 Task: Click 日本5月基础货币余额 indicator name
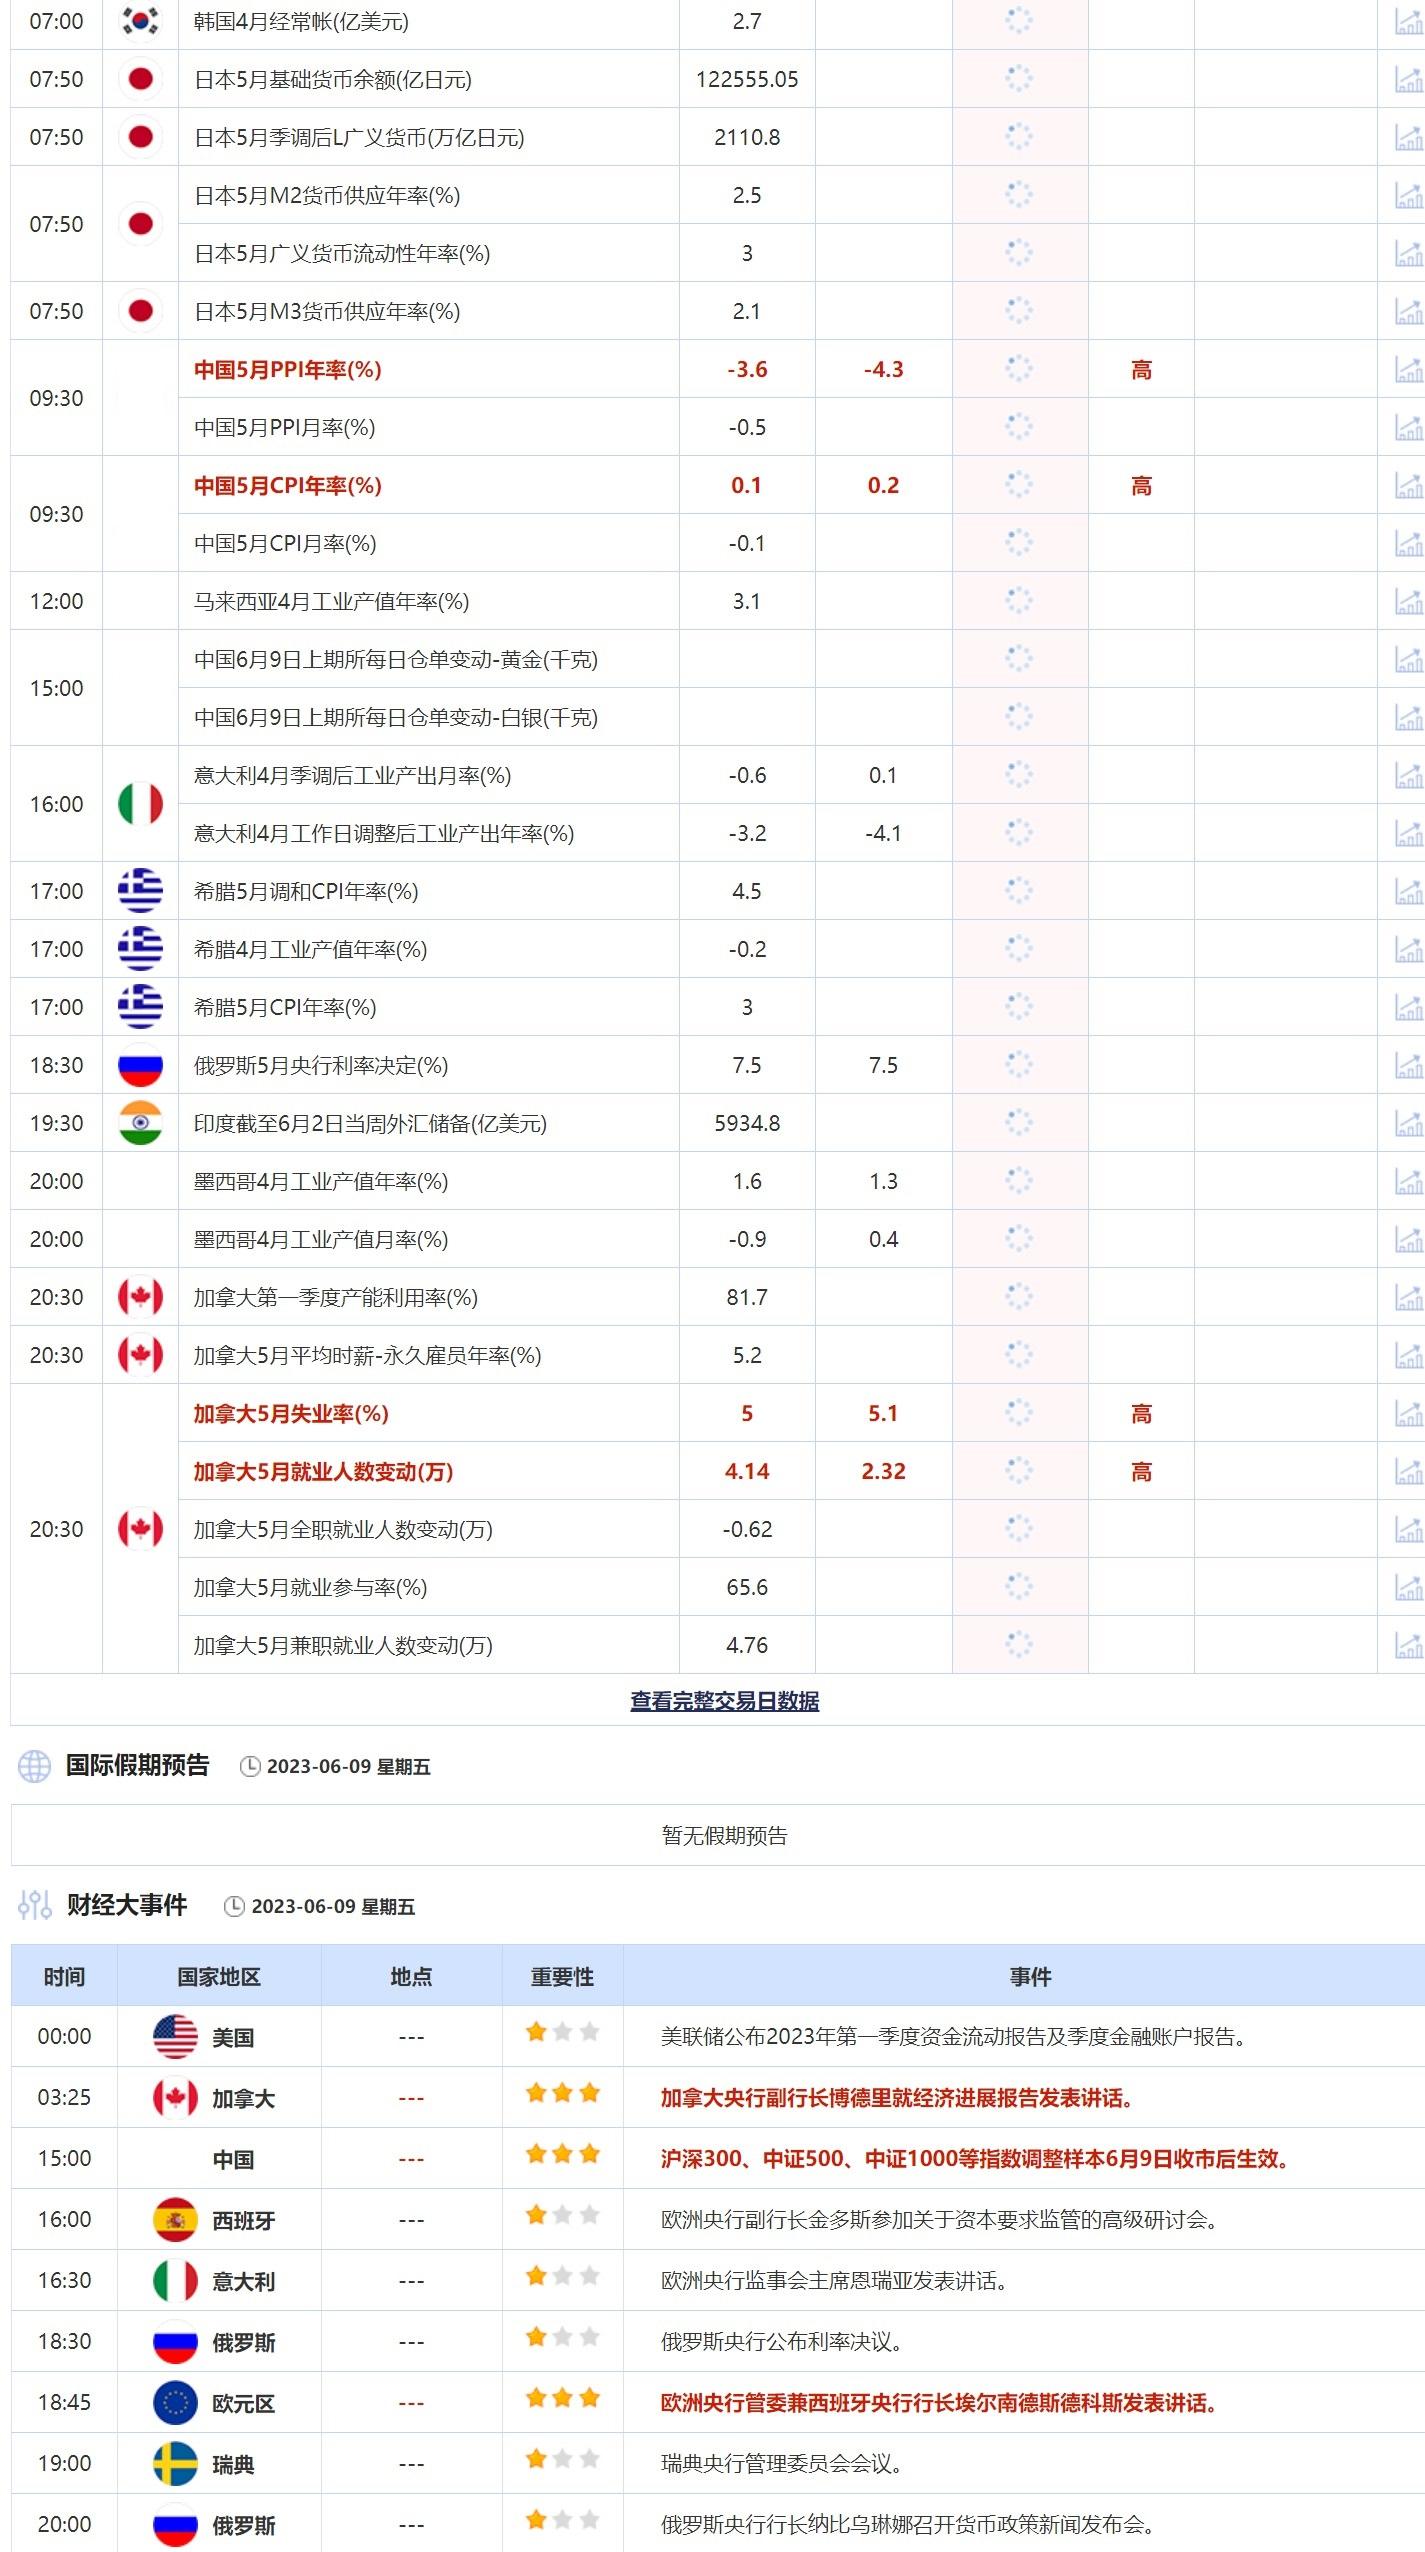(332, 80)
